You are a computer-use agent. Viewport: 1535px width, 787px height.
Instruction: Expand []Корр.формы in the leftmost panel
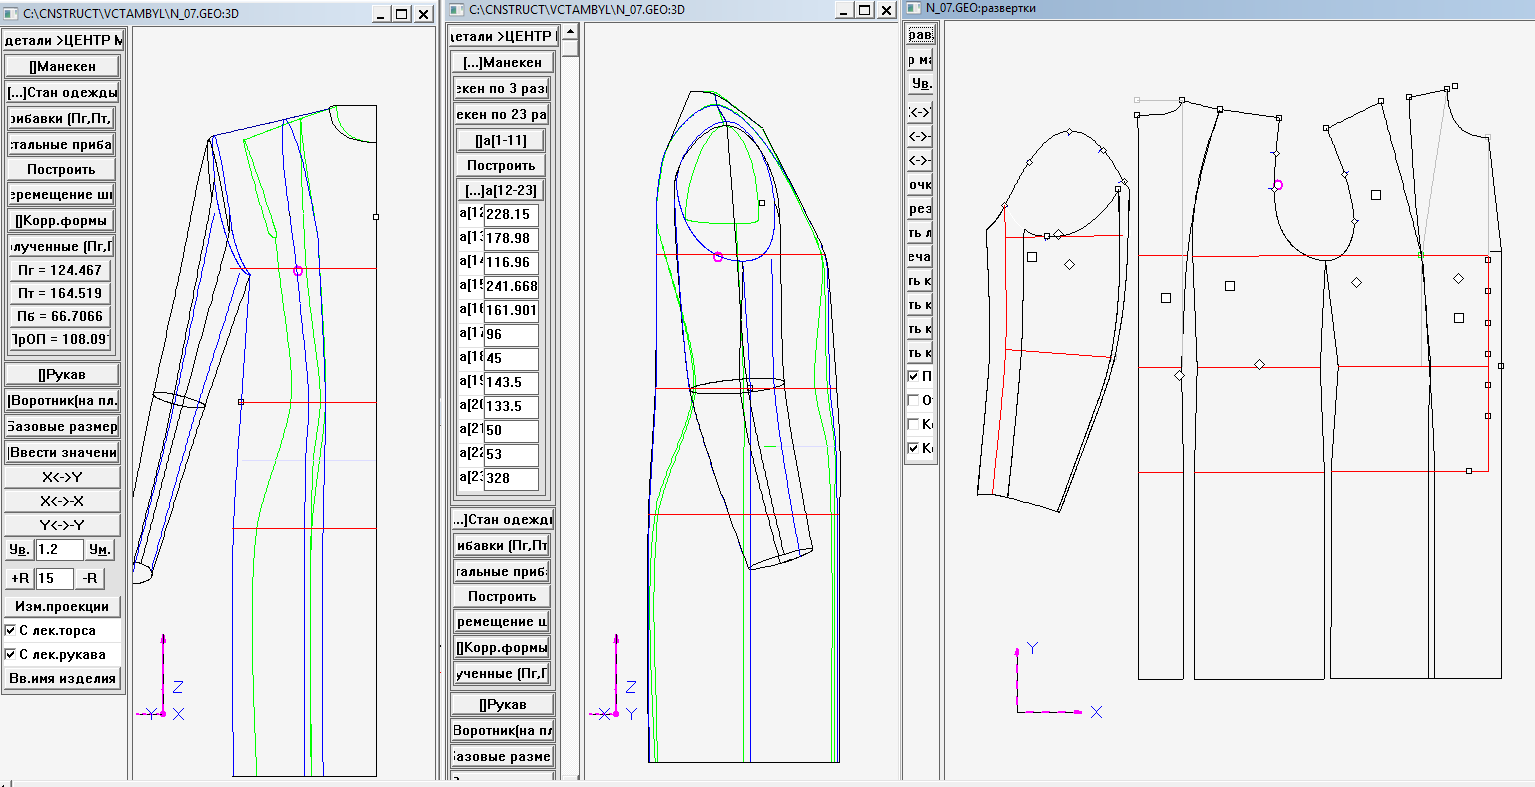point(61,220)
